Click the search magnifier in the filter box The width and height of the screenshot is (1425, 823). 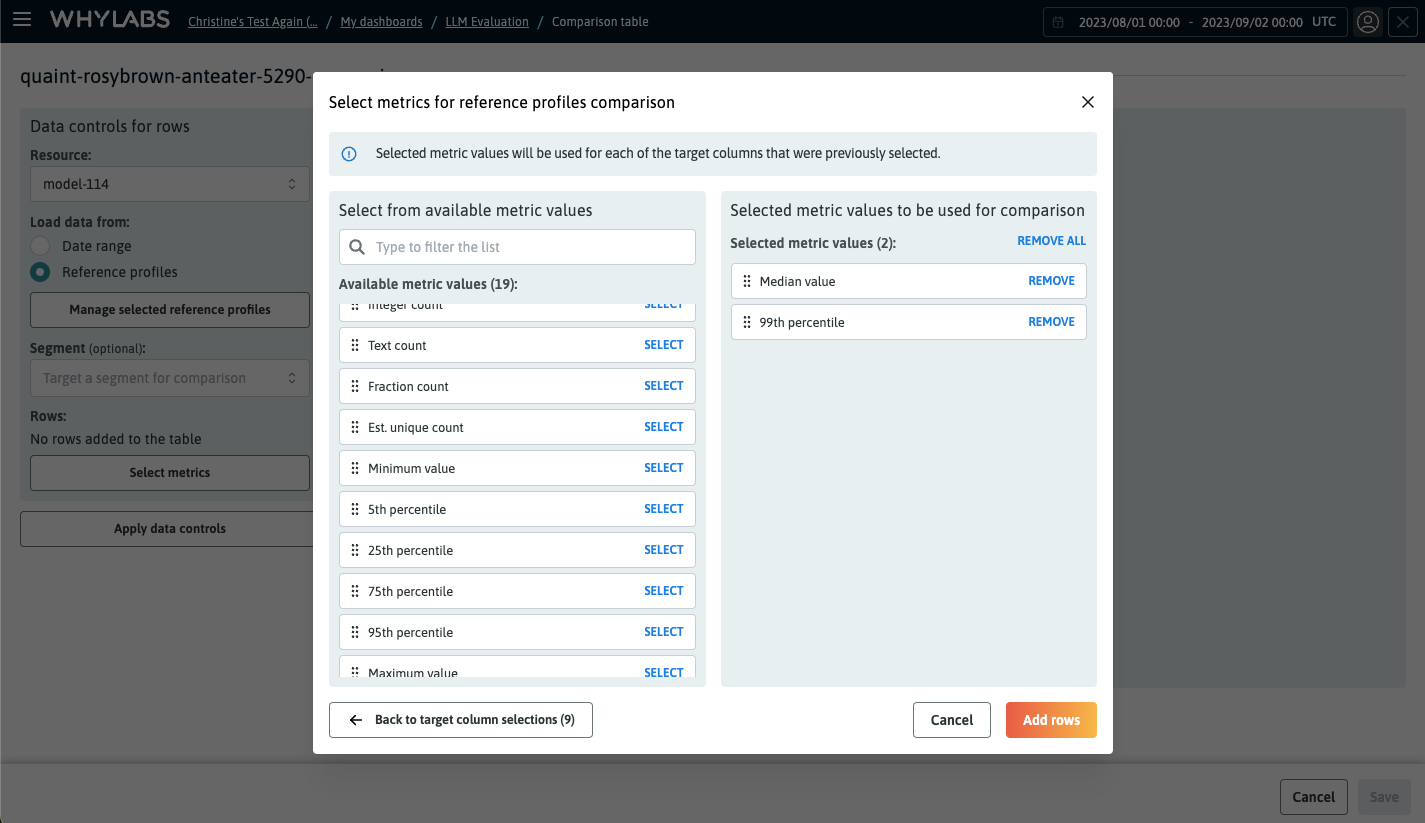click(x=357, y=246)
